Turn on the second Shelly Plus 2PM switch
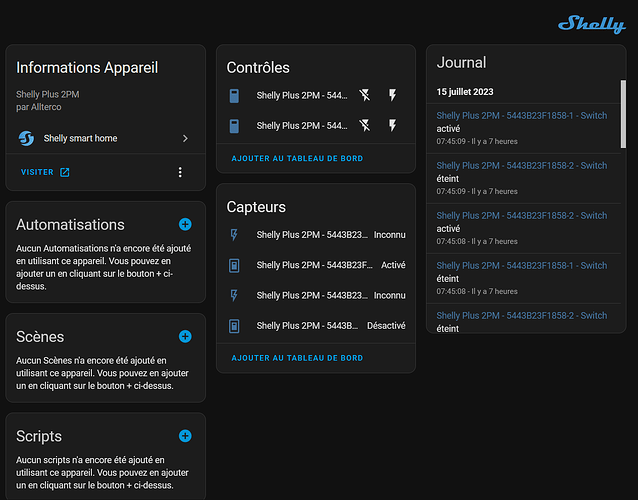 pos(392,126)
